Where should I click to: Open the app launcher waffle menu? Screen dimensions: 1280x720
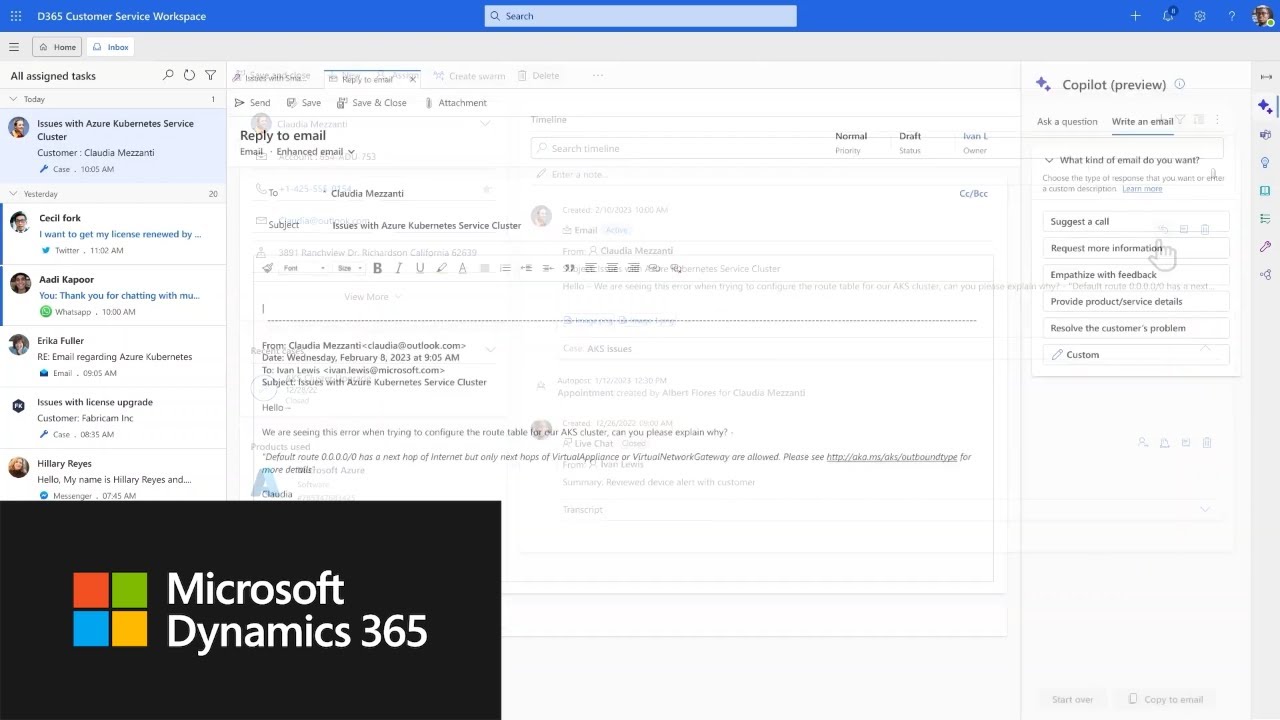coord(16,16)
